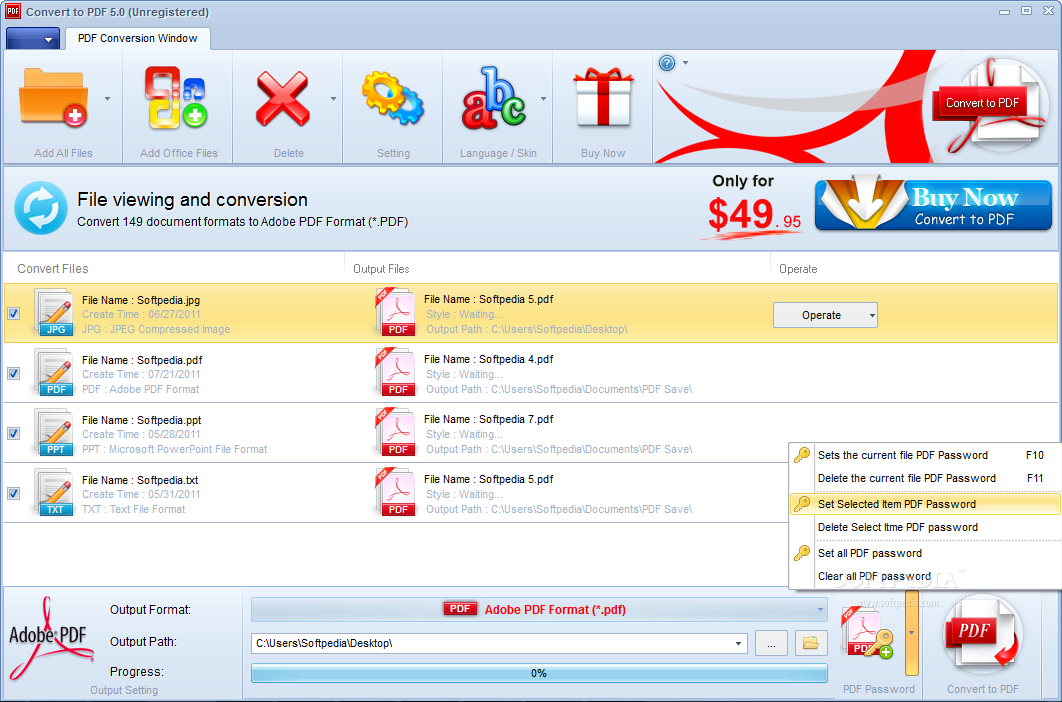Expand the Delete dropdown arrow

333,99
